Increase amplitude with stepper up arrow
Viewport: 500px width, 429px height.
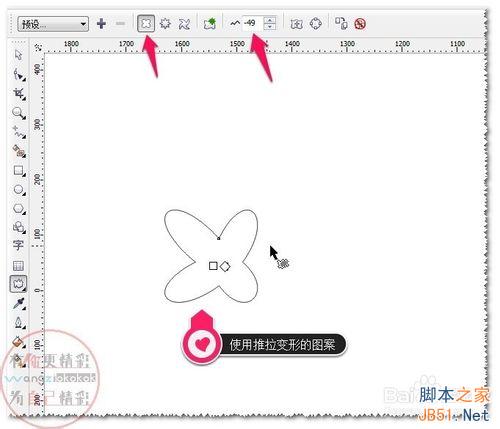click(270, 20)
